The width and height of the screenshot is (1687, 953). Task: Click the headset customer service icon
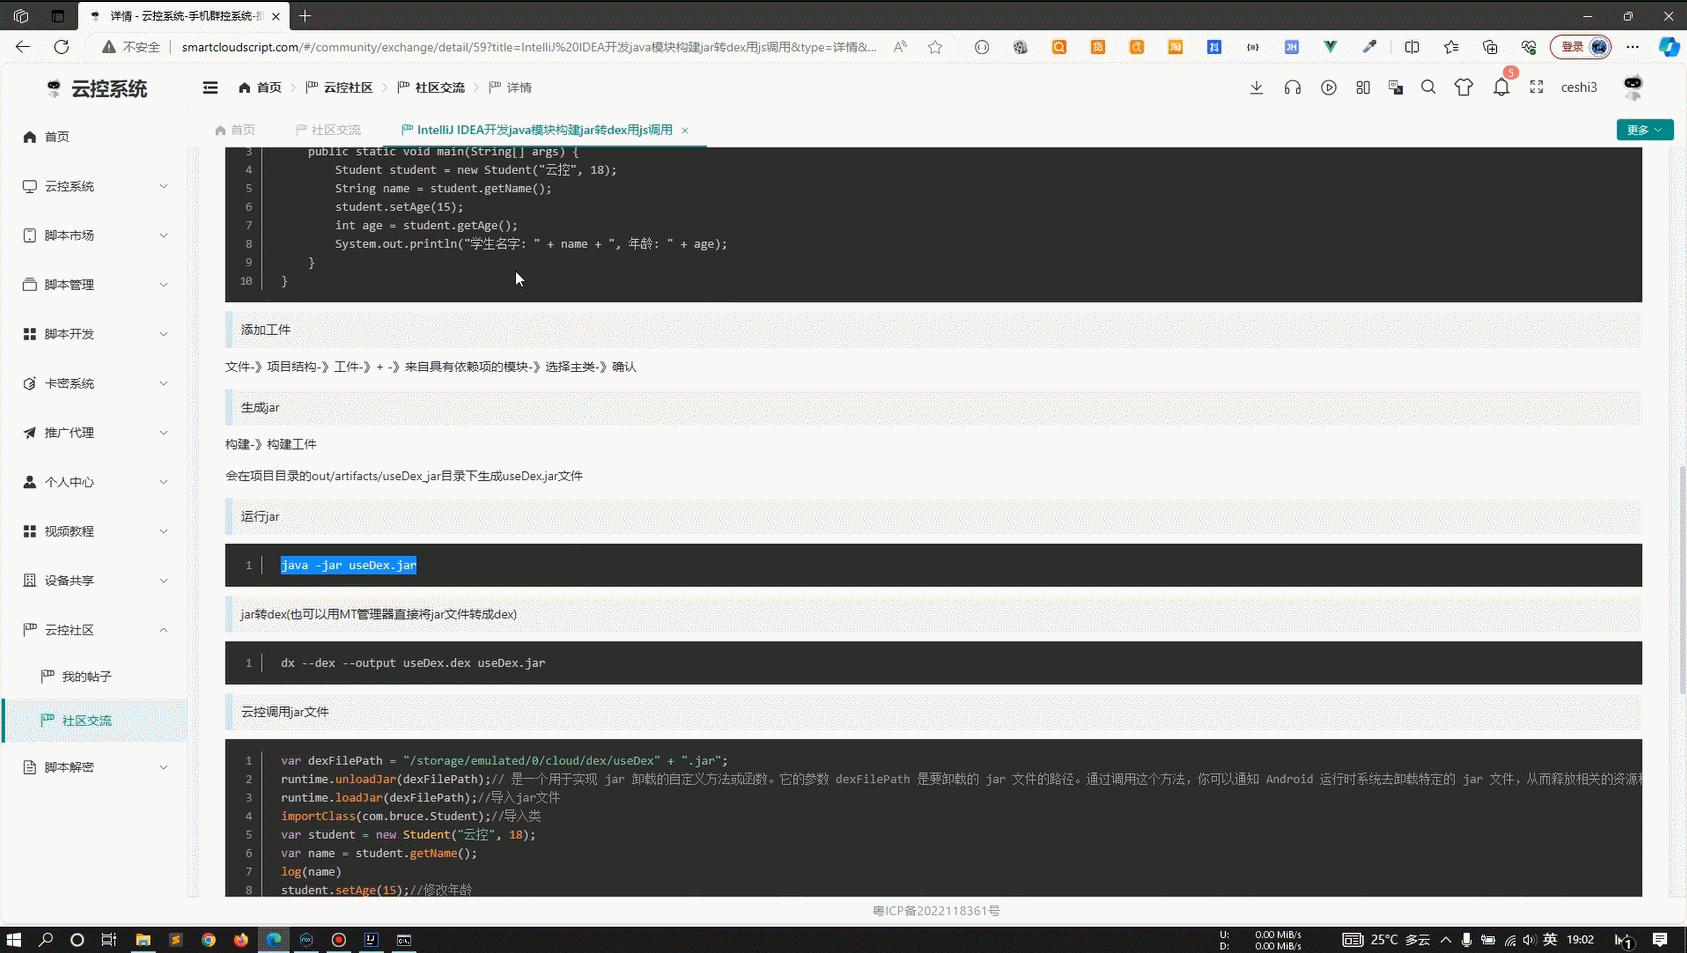click(x=1292, y=88)
